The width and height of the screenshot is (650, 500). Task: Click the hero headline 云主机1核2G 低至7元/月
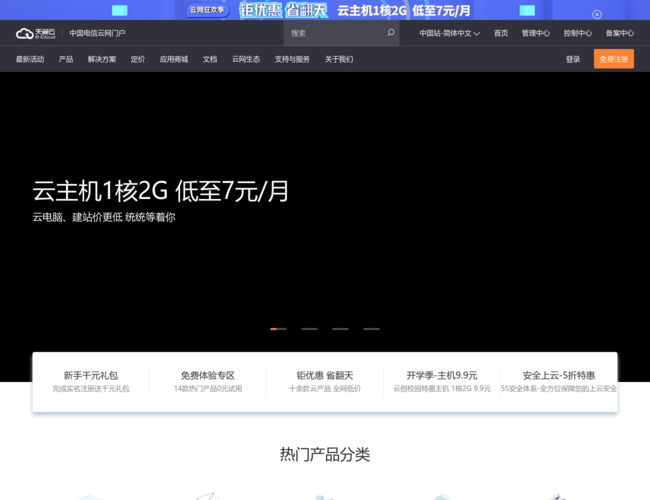pyautogui.click(x=160, y=191)
